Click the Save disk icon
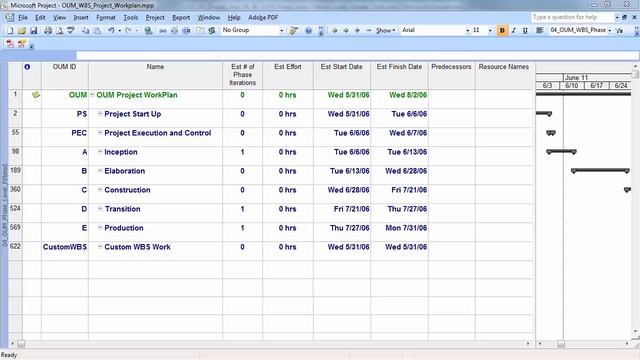Screen dimensions: 640x360 (33, 30)
